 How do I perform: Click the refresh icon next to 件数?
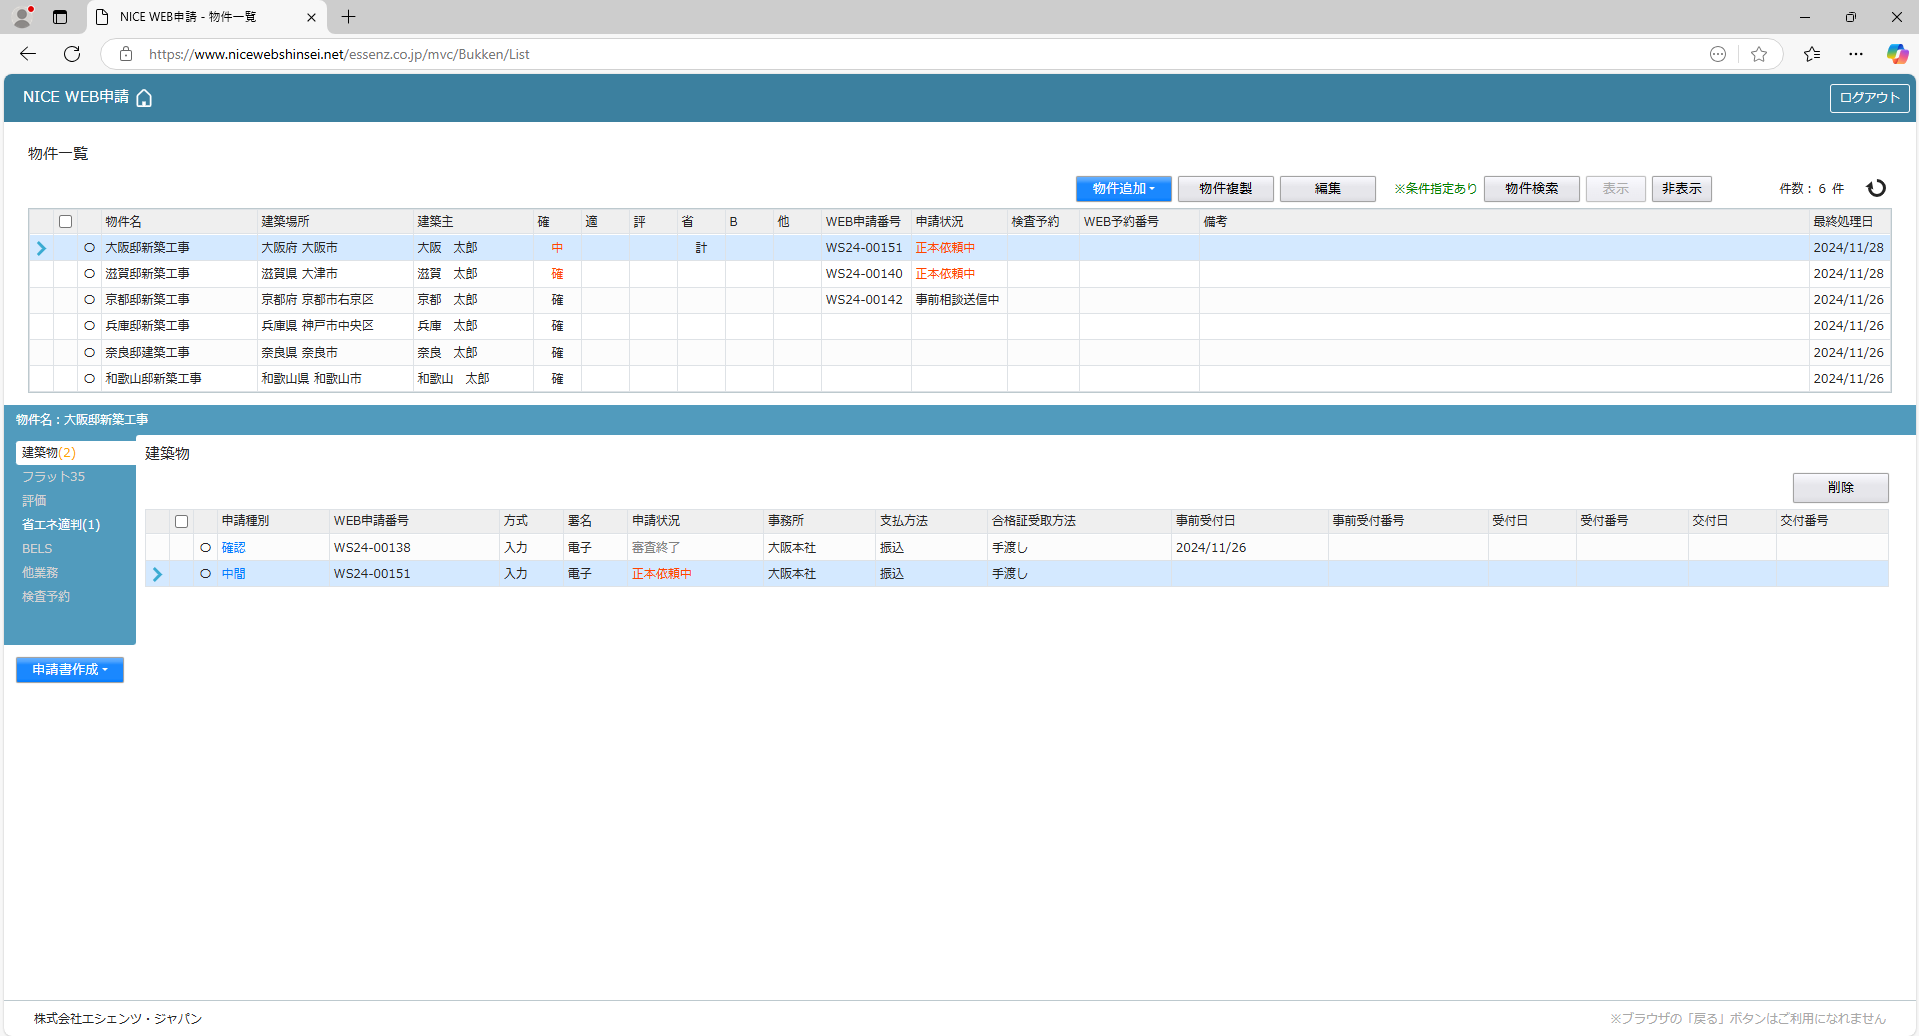(x=1876, y=188)
